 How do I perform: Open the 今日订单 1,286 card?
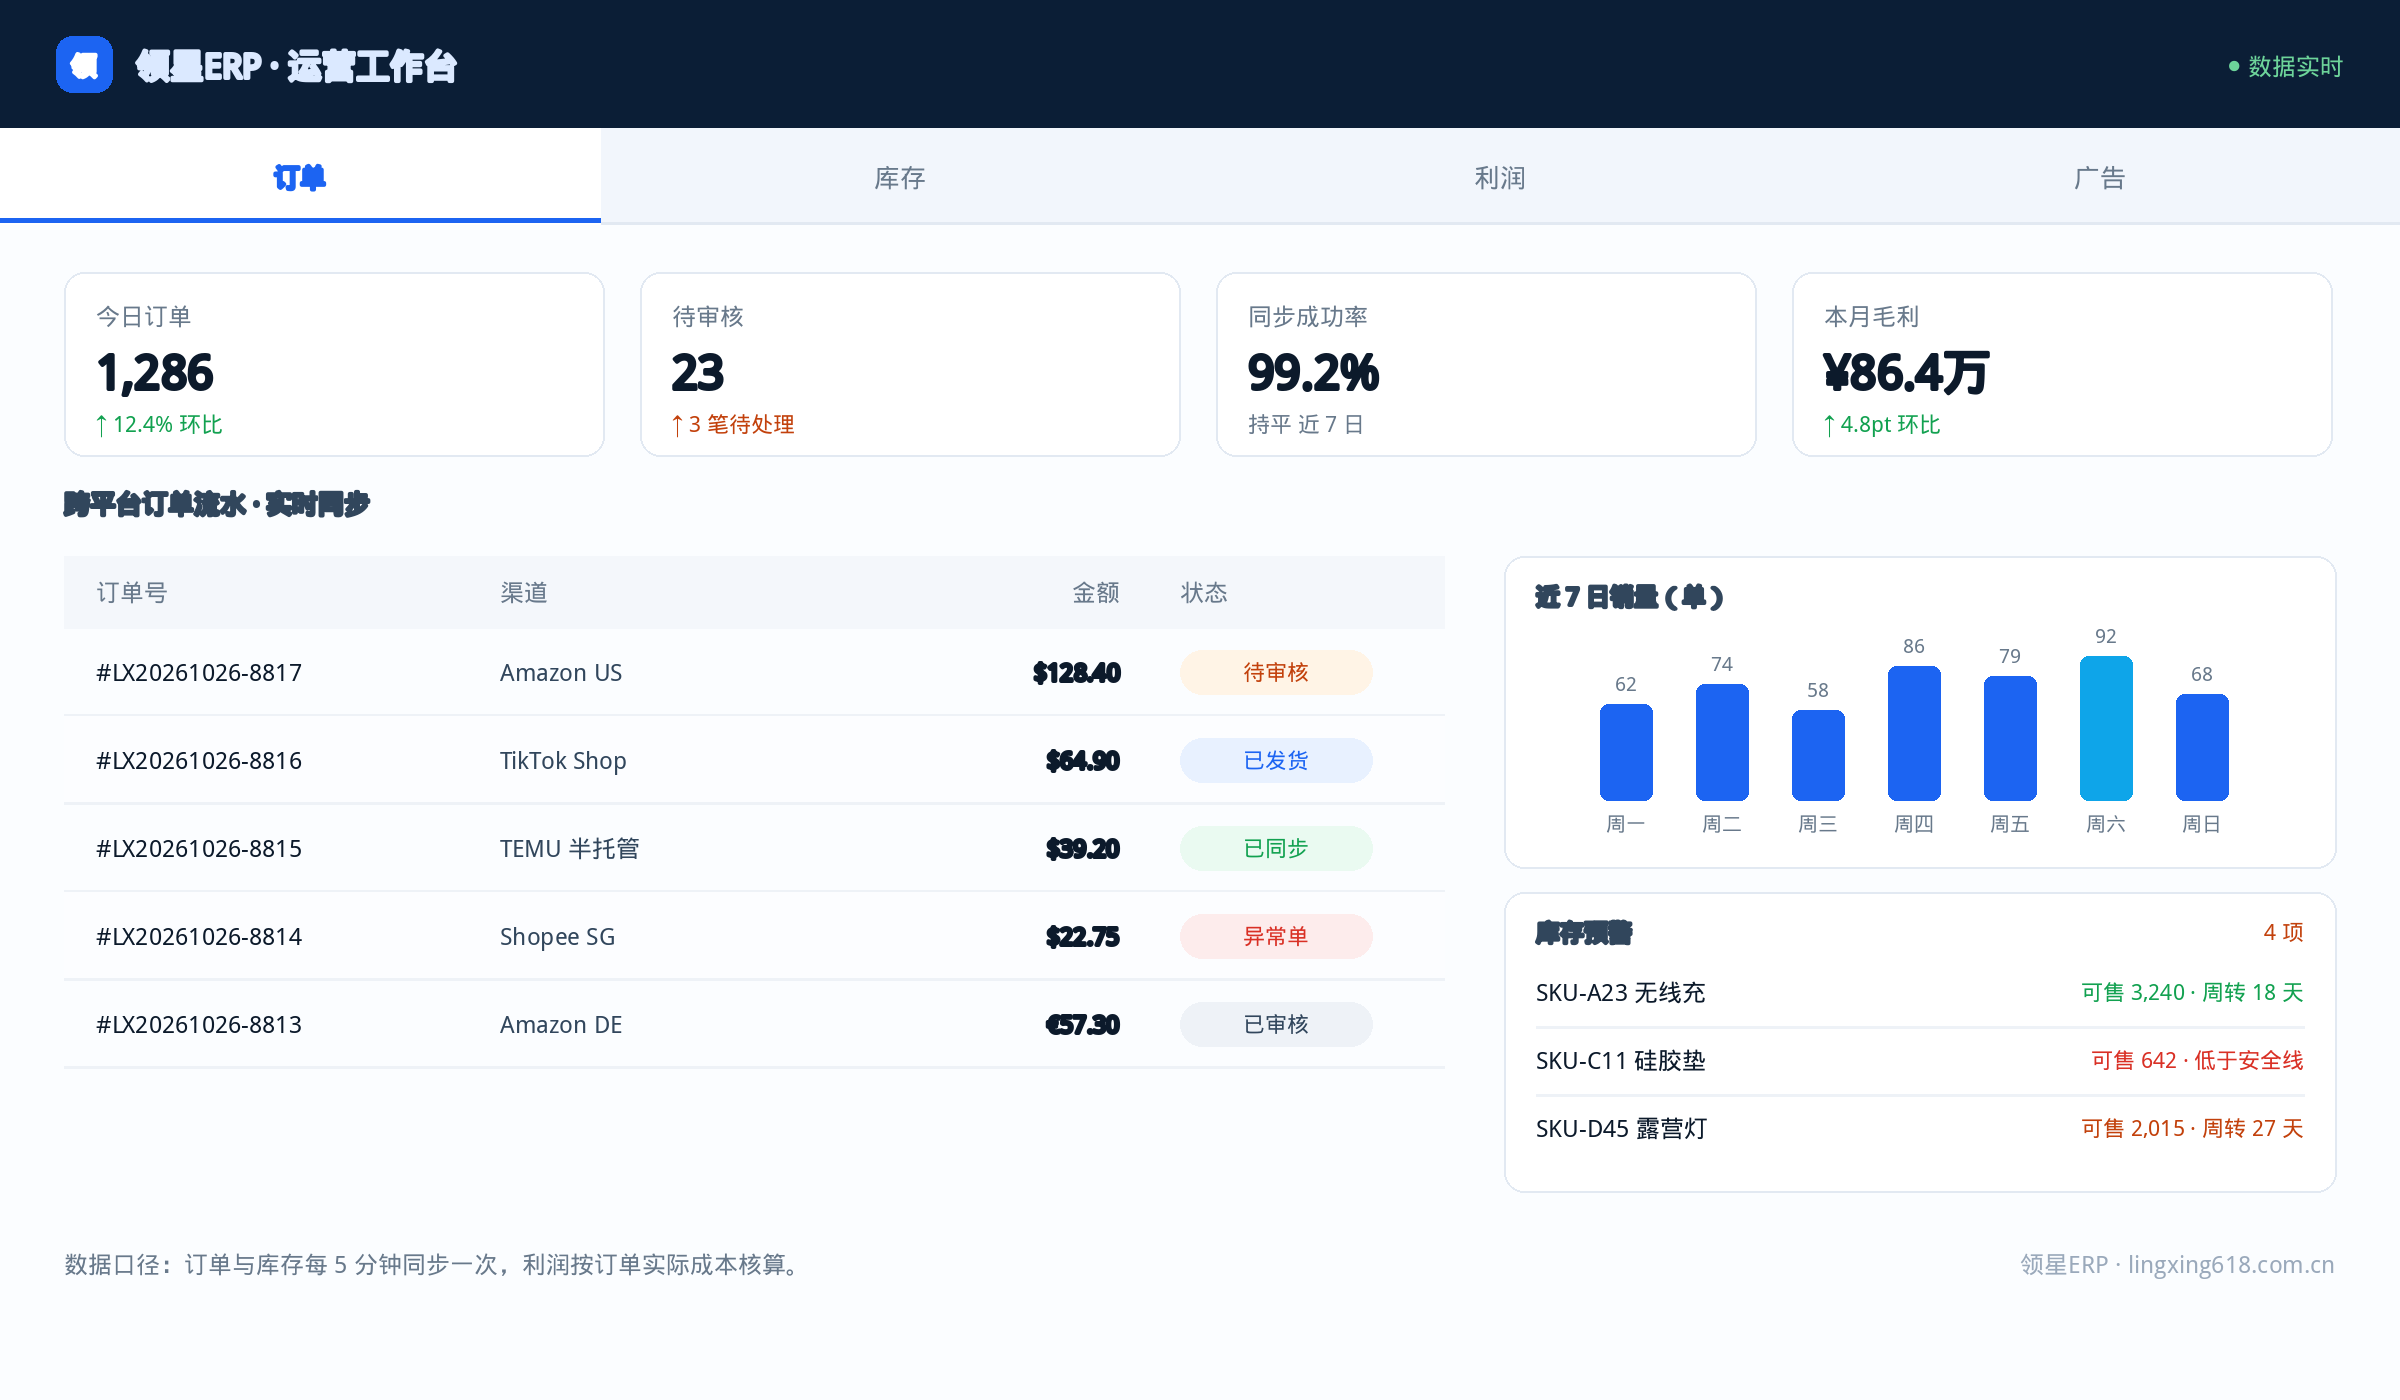[x=334, y=364]
